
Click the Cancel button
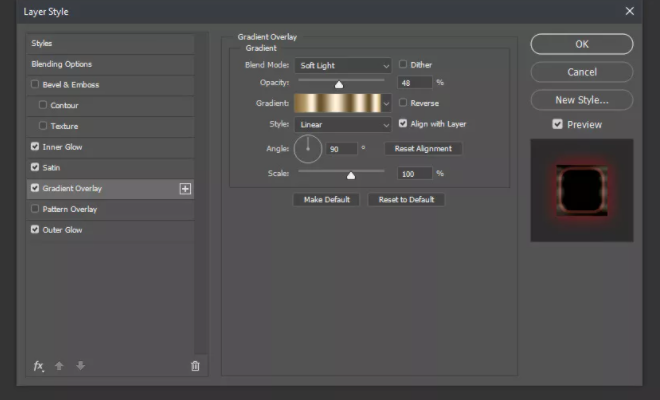pos(582,72)
